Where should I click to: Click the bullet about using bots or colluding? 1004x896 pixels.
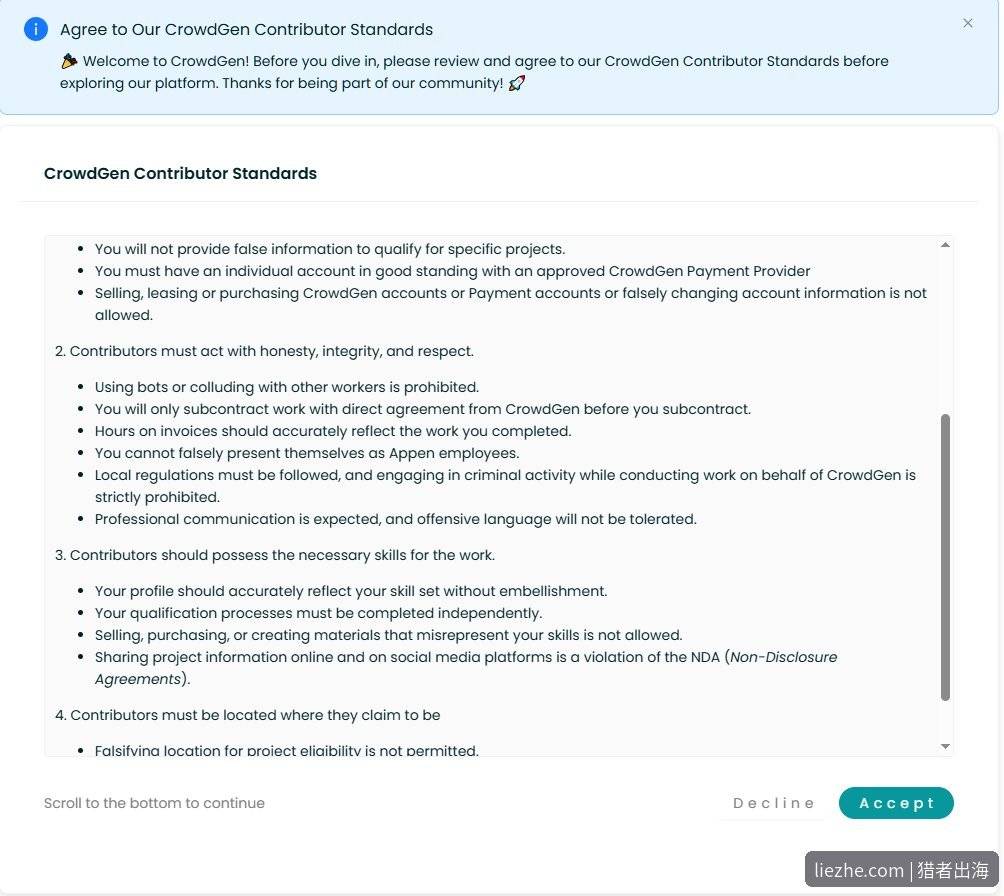[287, 387]
